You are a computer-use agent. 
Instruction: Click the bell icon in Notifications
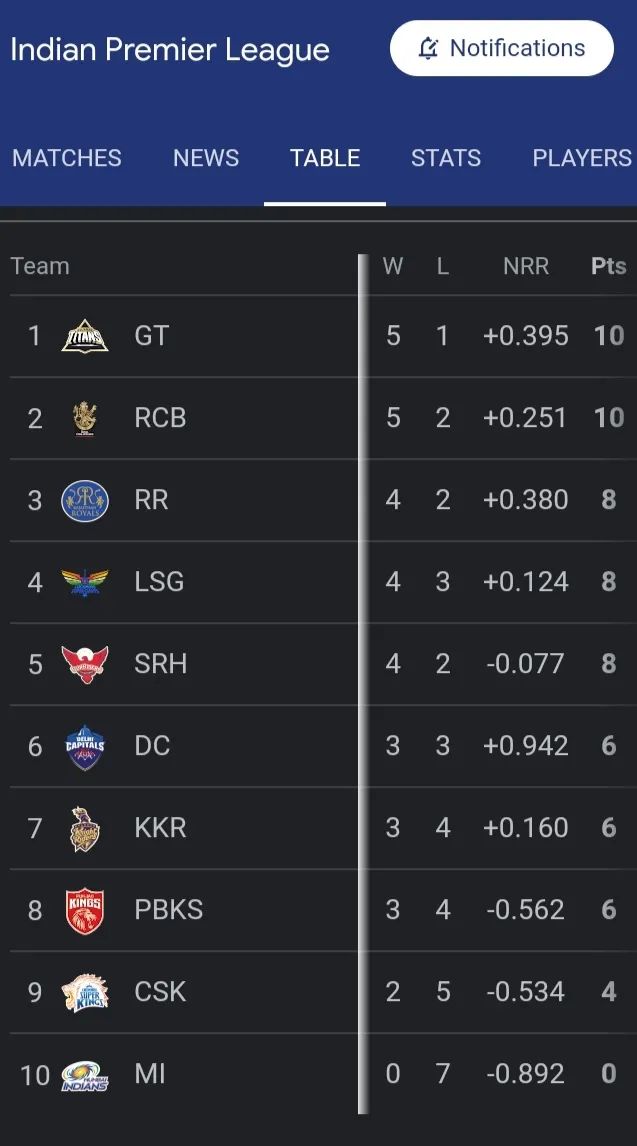pyautogui.click(x=429, y=48)
